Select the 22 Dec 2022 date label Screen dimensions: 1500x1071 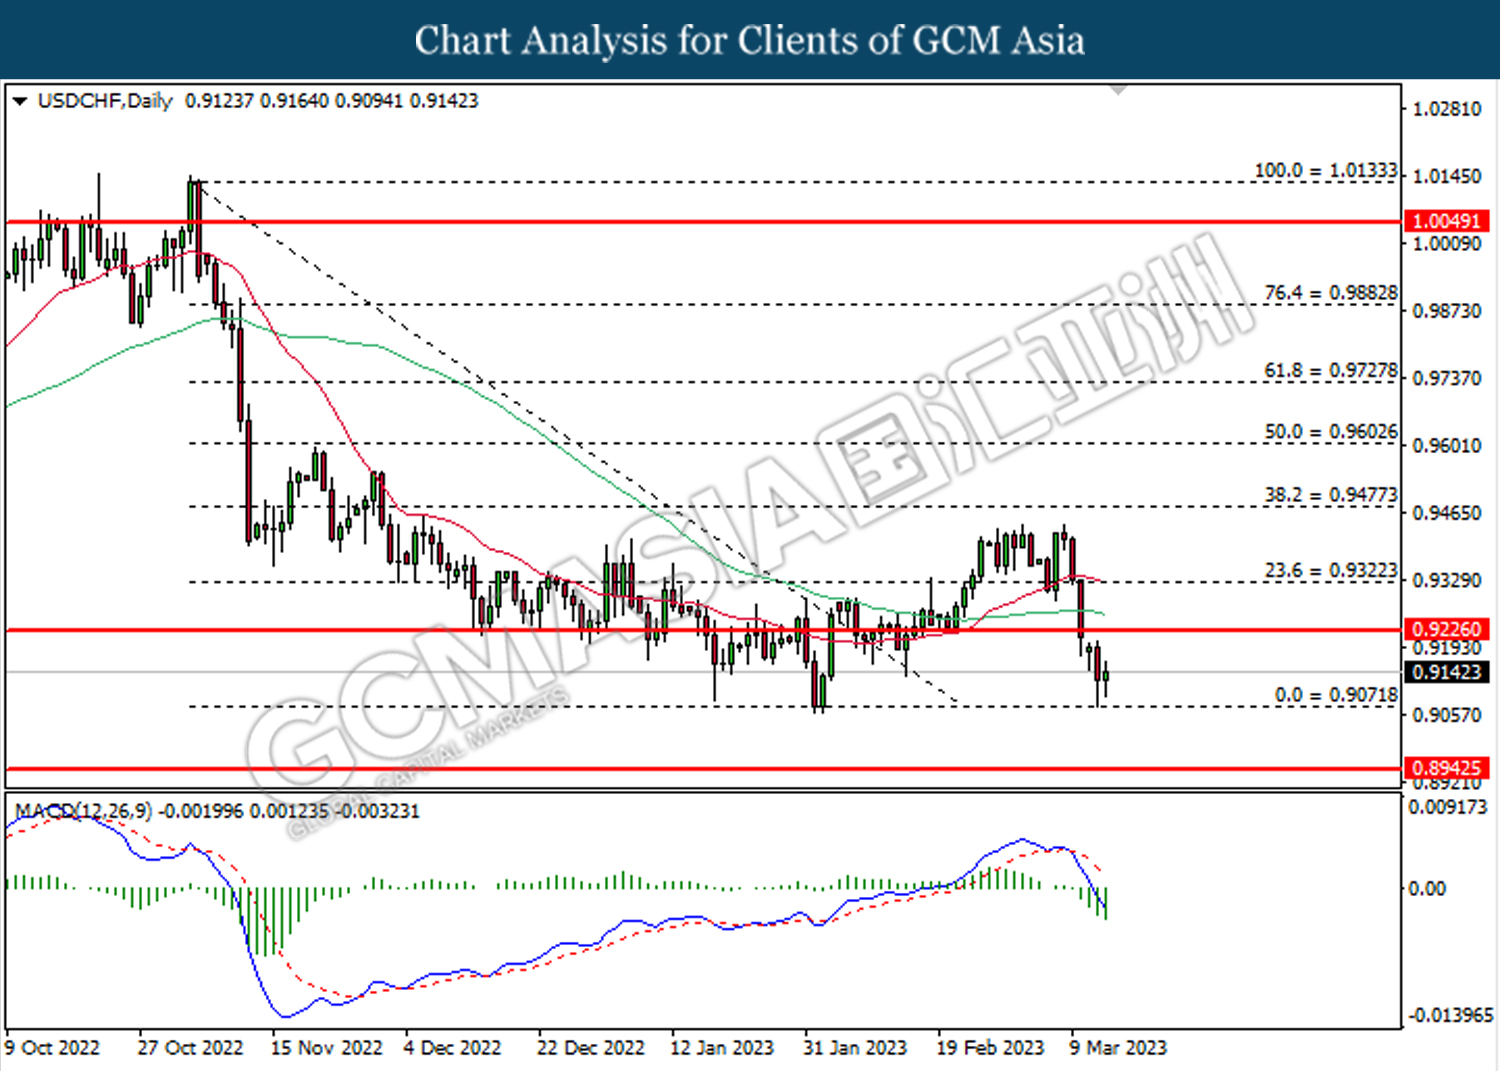coord(590,1047)
